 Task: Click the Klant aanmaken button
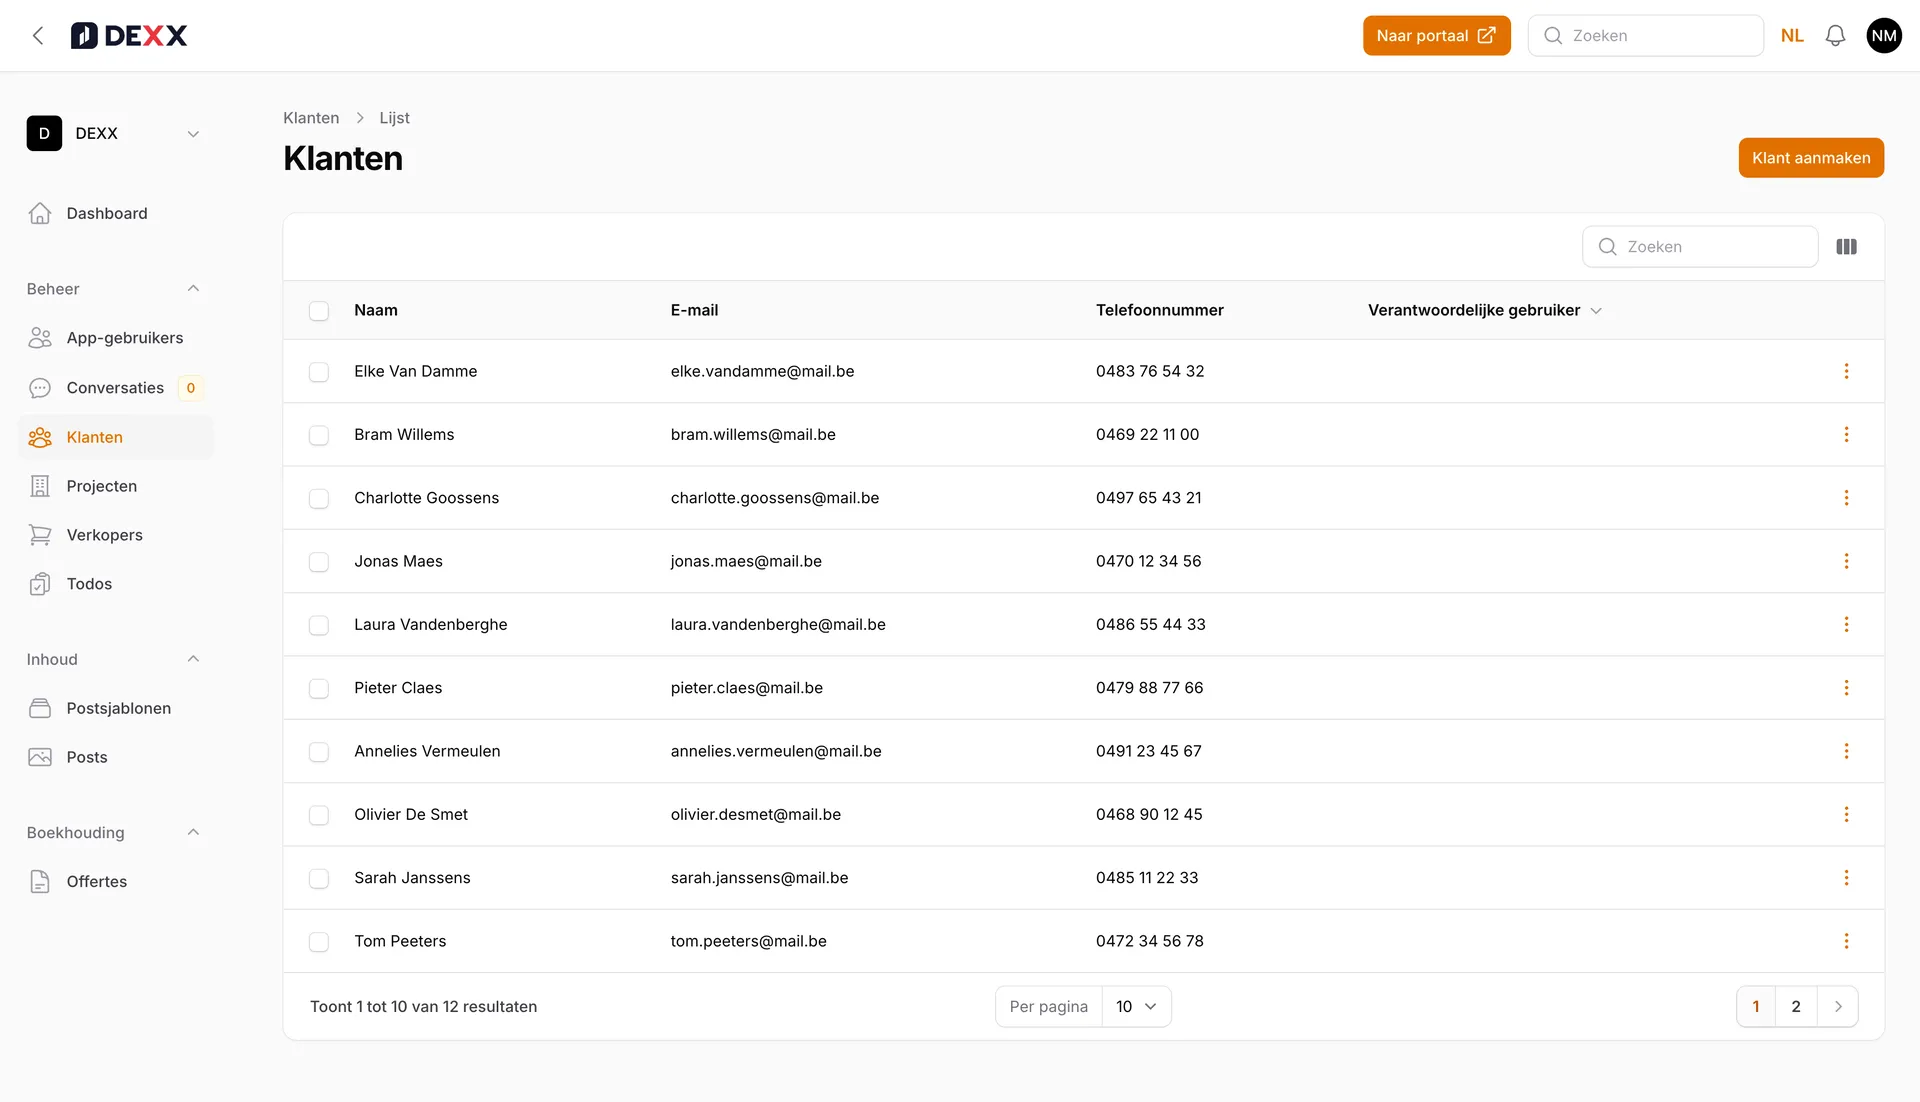click(1810, 158)
